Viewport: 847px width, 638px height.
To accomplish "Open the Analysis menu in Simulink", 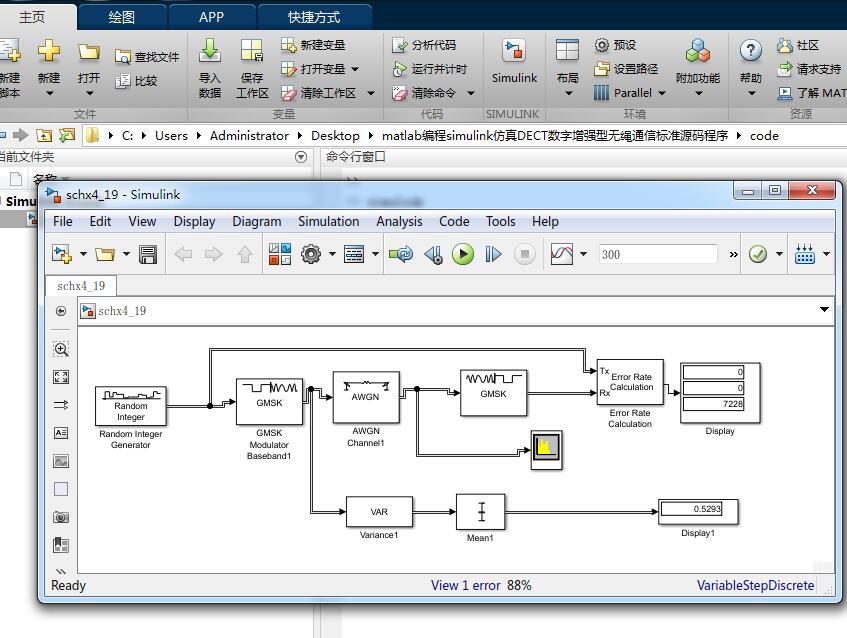I will click(x=399, y=221).
